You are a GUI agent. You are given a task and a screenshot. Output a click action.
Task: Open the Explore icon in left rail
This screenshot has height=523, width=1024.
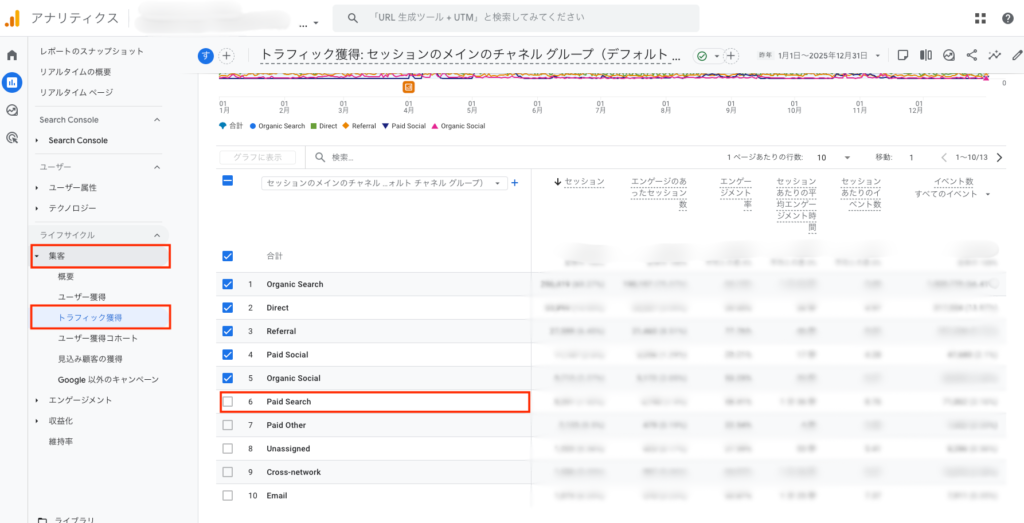tap(12, 110)
